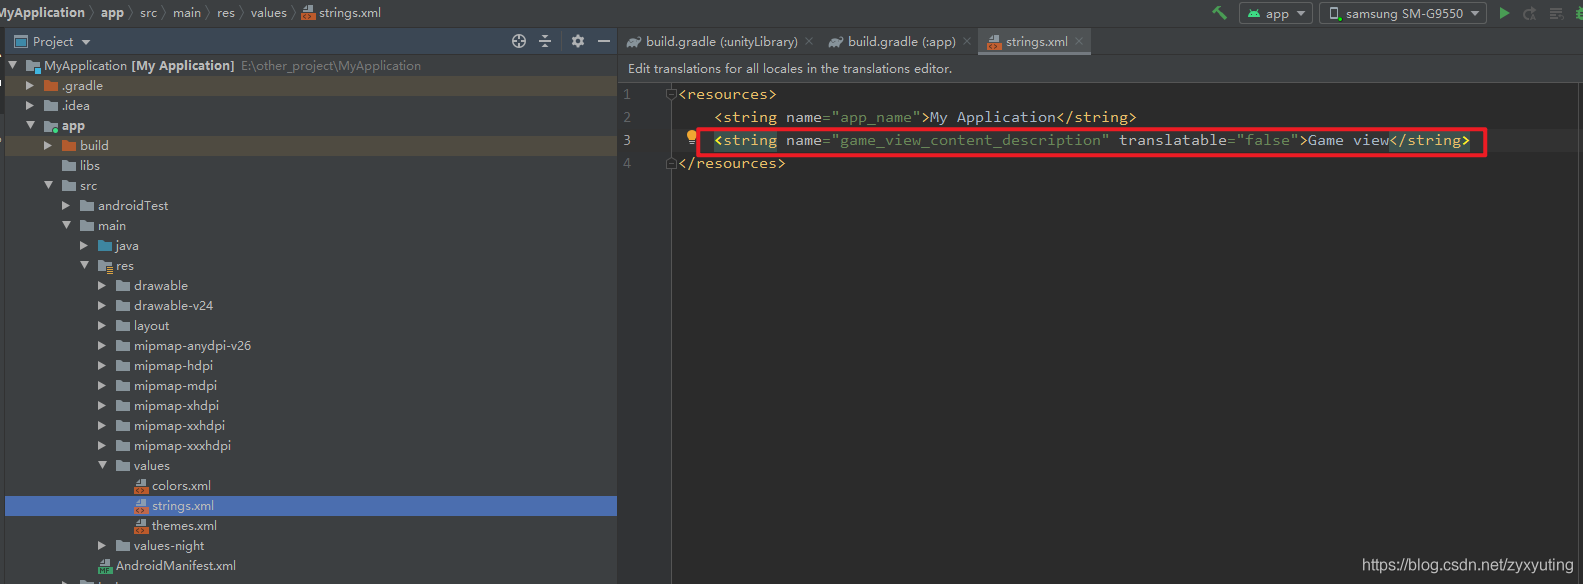Click line number 3 in the gutter
The height and width of the screenshot is (584, 1583).
point(627,140)
